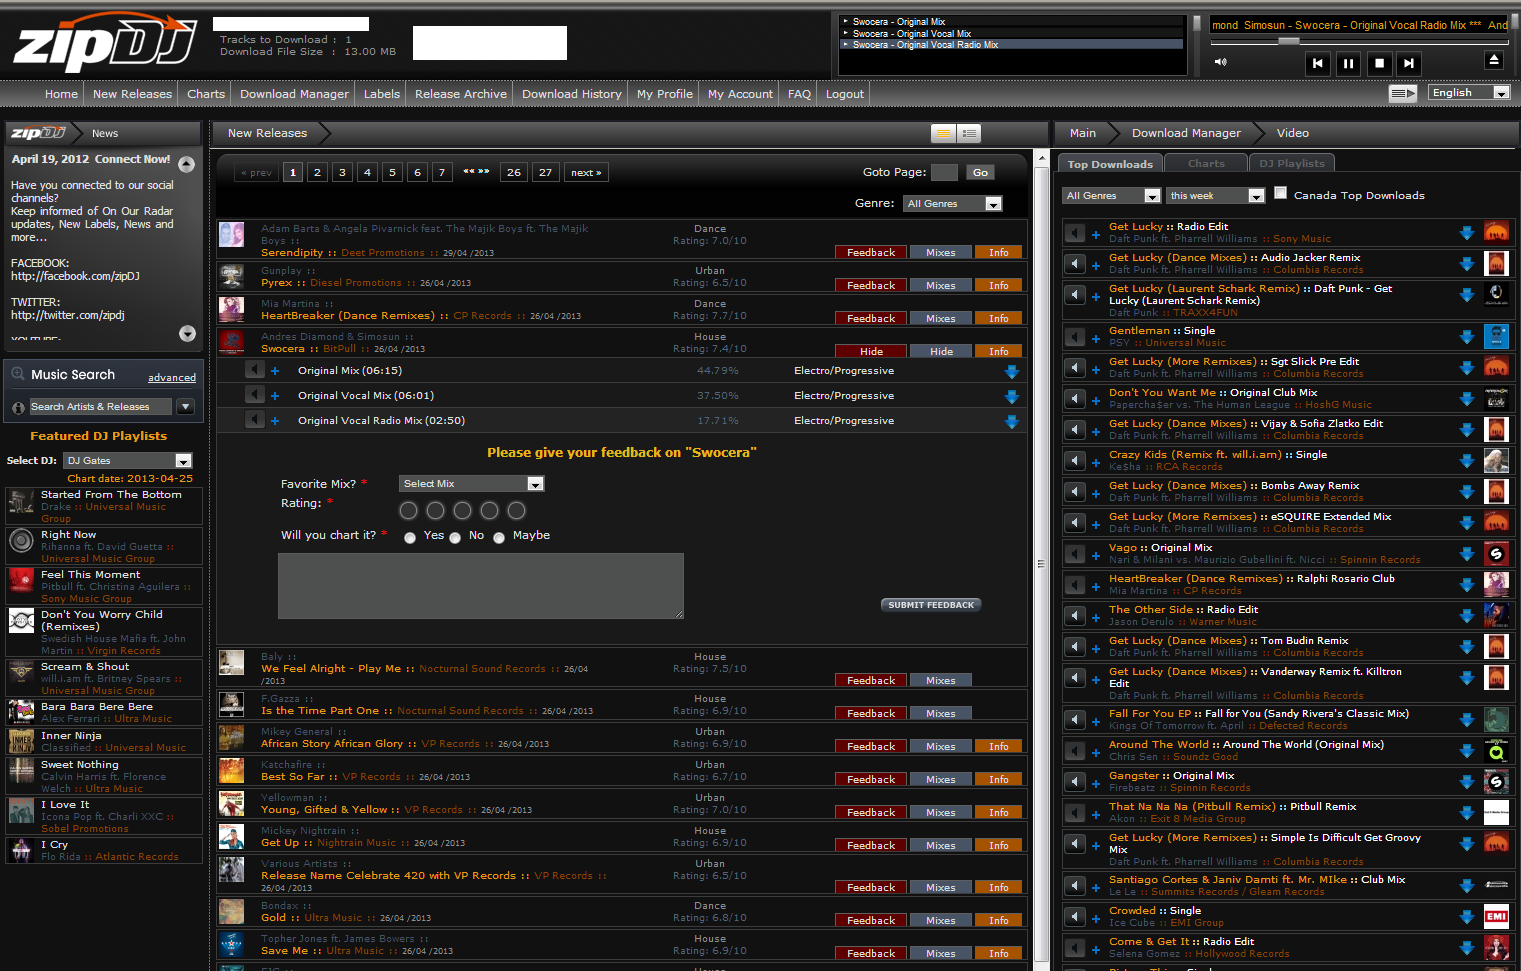Image resolution: width=1521 pixels, height=971 pixels.
Task: Expand page range with the «« »» control
Action: (x=476, y=172)
